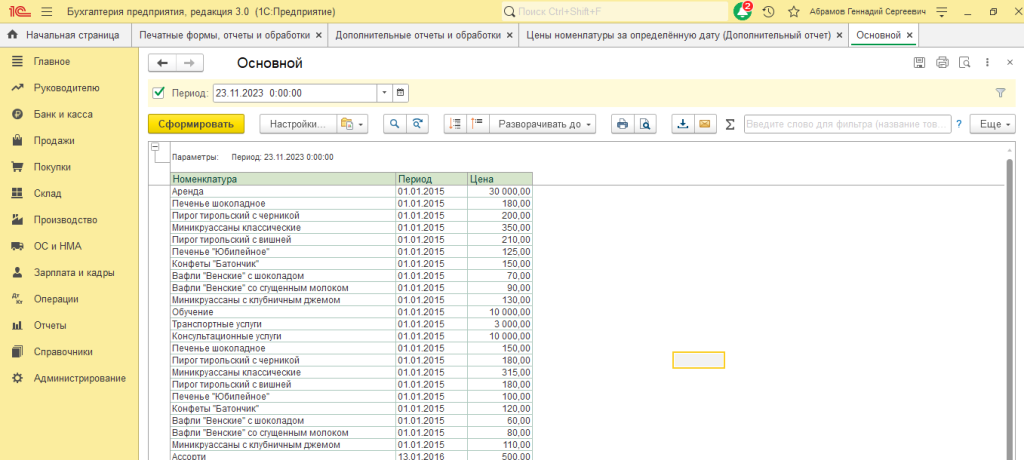Switch to Дополнительные отчеты и обработки tab
This screenshot has height=460, width=1024.
tap(418, 35)
